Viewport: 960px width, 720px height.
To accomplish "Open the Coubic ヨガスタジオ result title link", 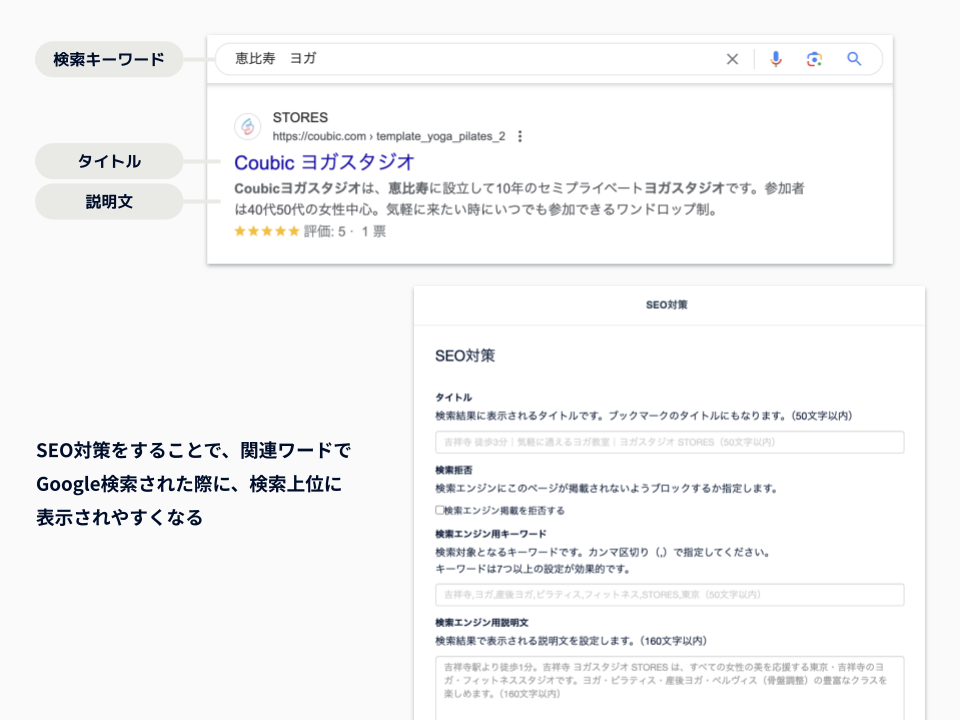I will pyautogui.click(x=324, y=162).
